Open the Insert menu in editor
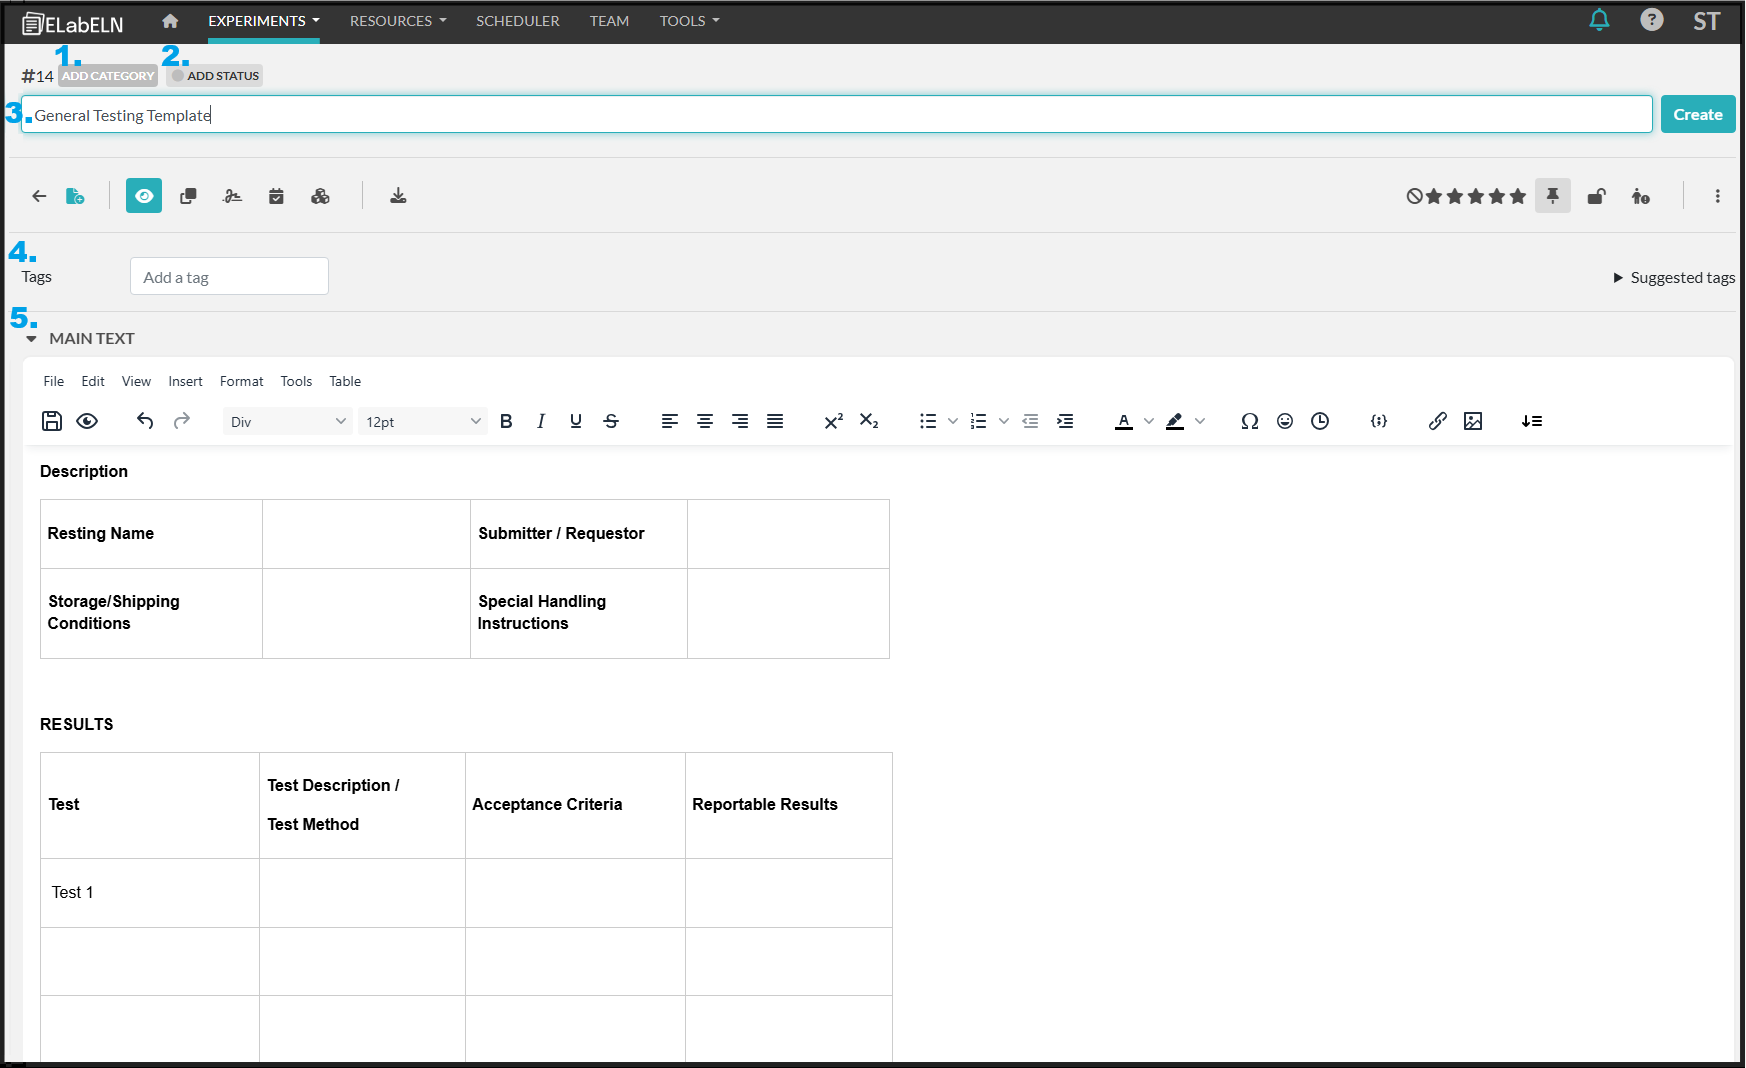 tap(185, 381)
